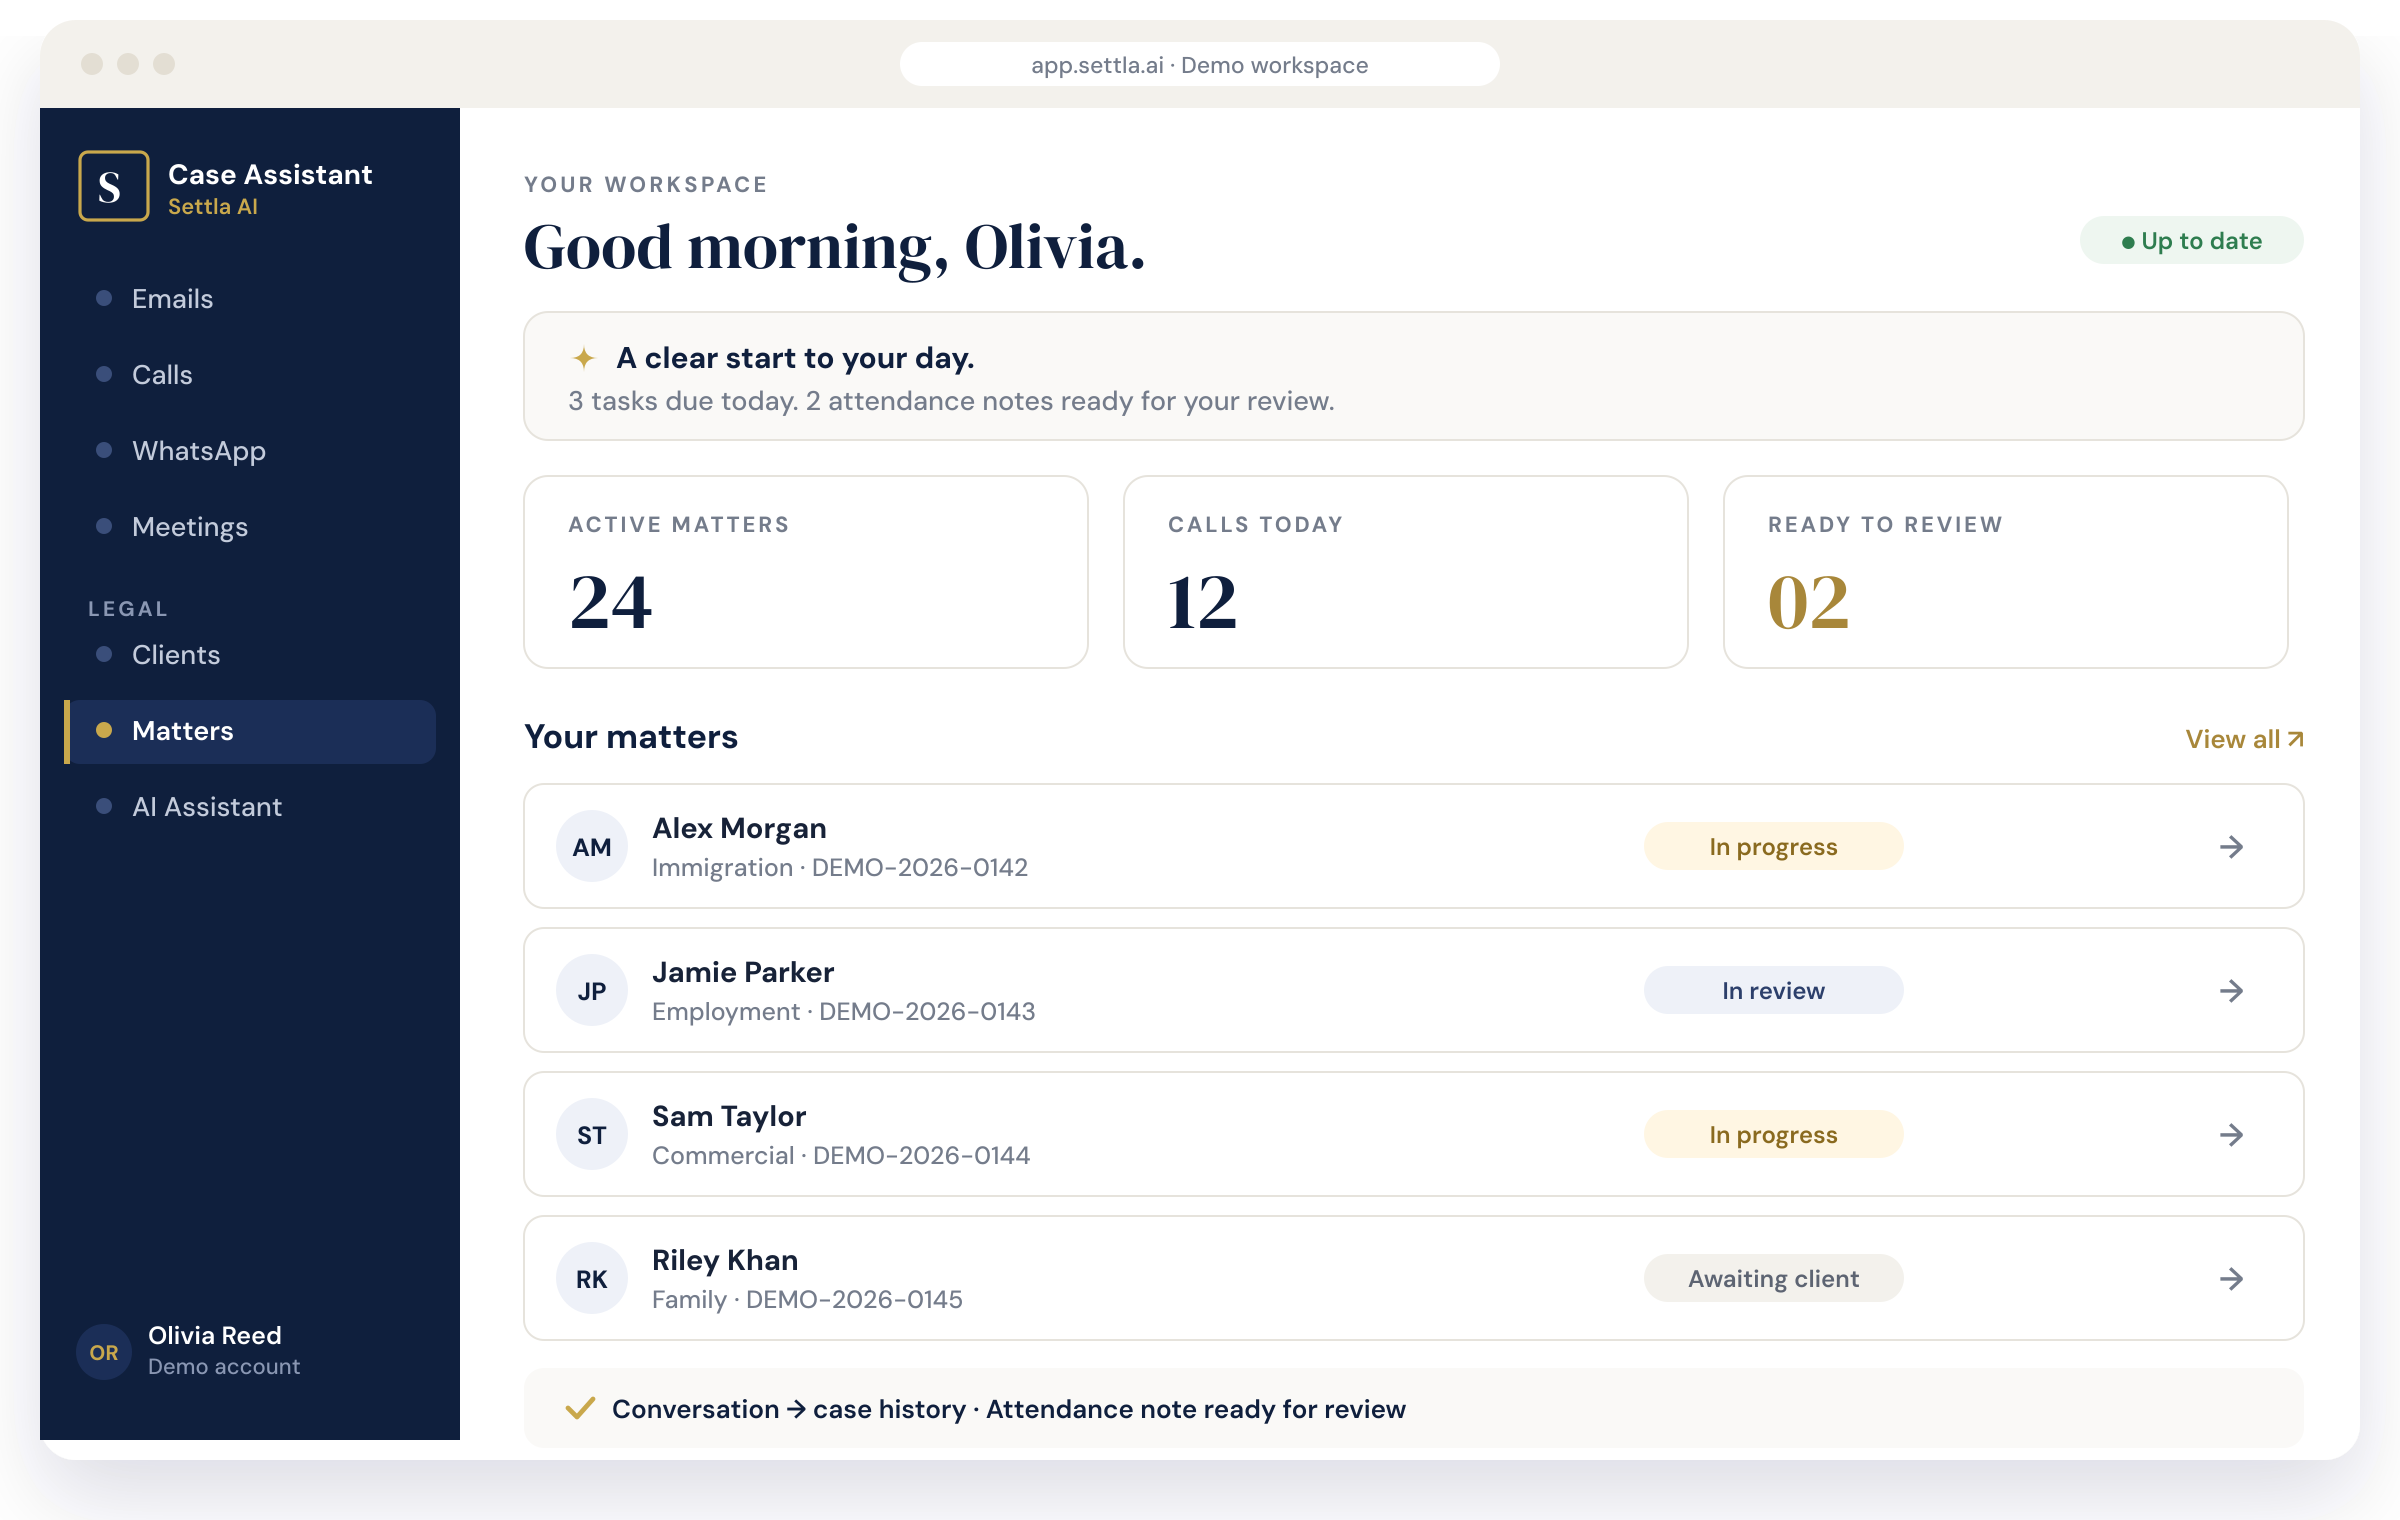Click the RK avatar for Riley Khan
This screenshot has height=1520, width=2400.
tap(592, 1279)
